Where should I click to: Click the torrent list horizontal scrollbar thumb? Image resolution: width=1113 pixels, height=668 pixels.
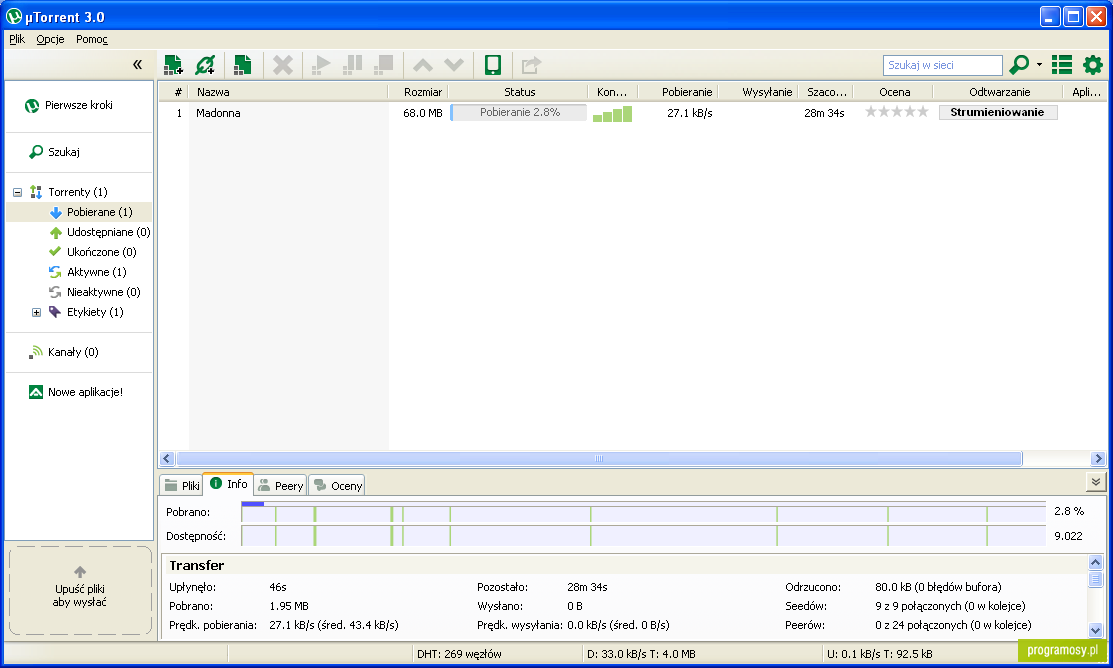[599, 459]
